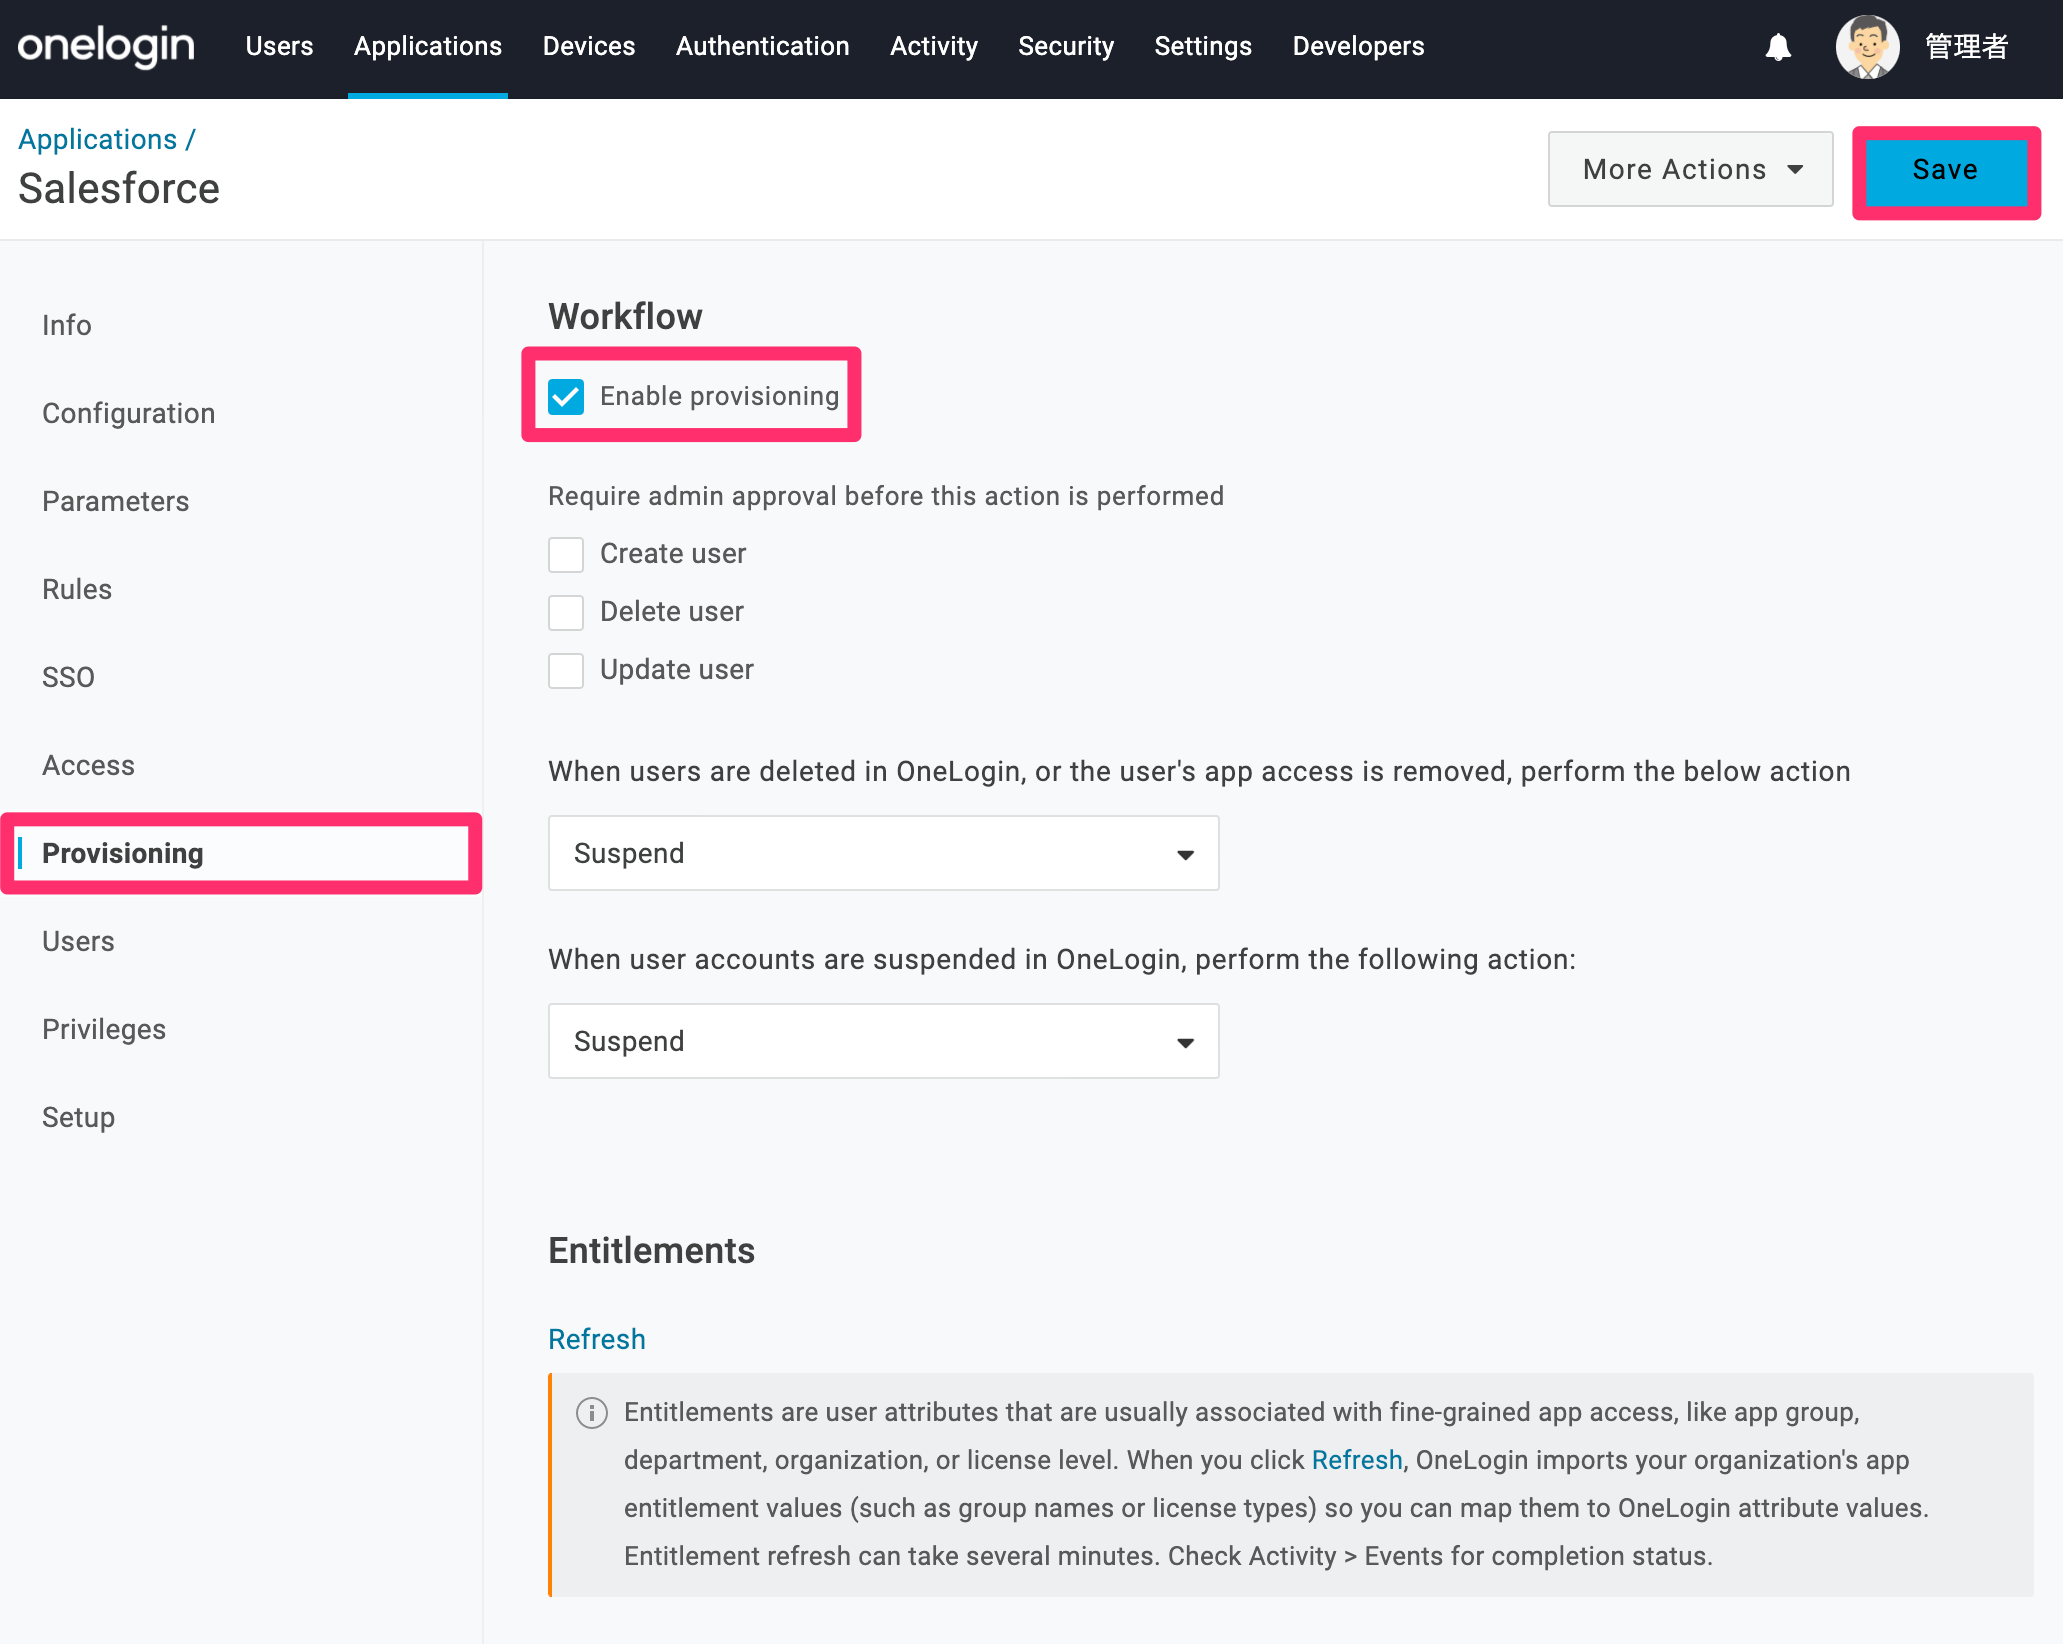Switch to the Configuration sidebar tab
This screenshot has height=1644, width=2063.
pos(129,413)
